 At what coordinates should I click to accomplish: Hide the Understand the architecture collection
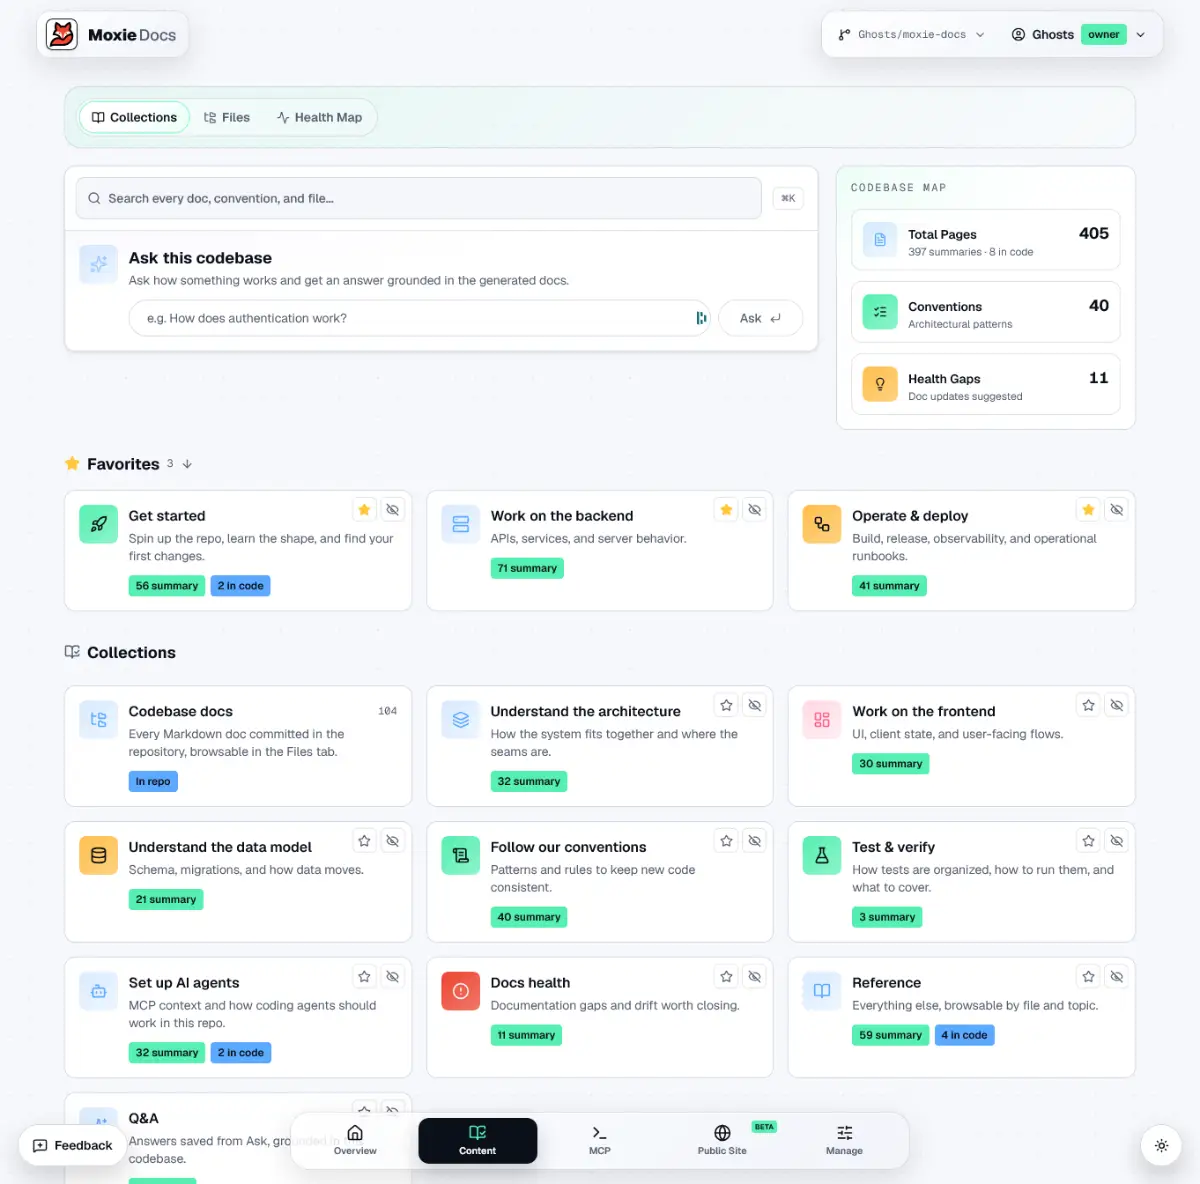(755, 705)
